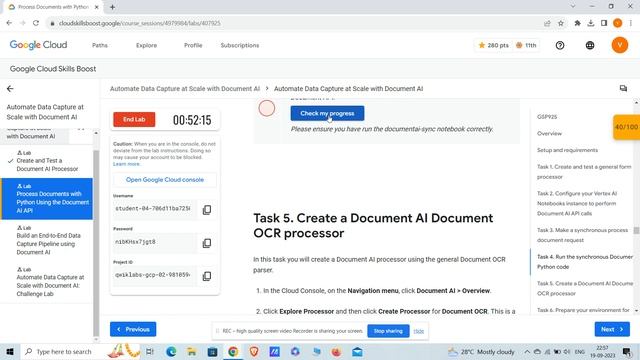The height and width of the screenshot is (360, 640).
Task: Open the Mail app from taskbar
Action: 357,351
